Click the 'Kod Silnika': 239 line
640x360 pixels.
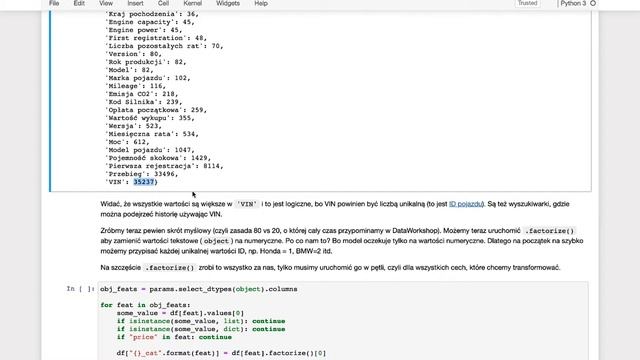pyautogui.click(x=144, y=102)
